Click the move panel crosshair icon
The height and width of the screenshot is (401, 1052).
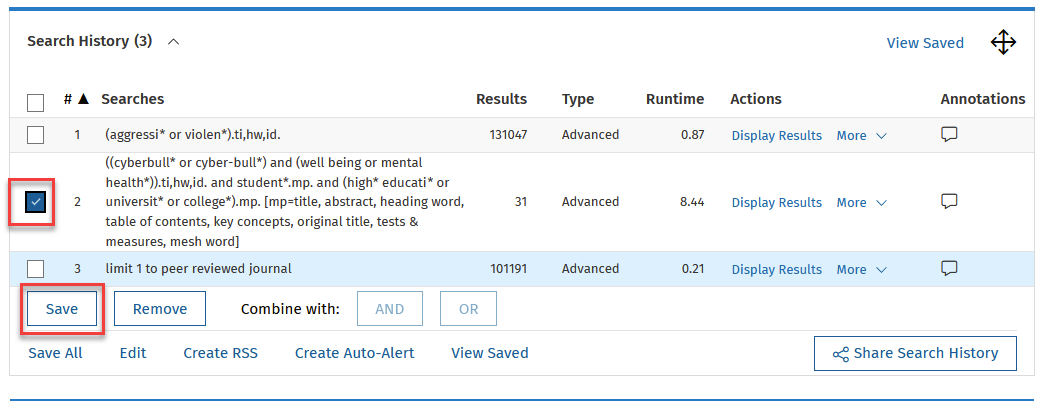[1003, 42]
